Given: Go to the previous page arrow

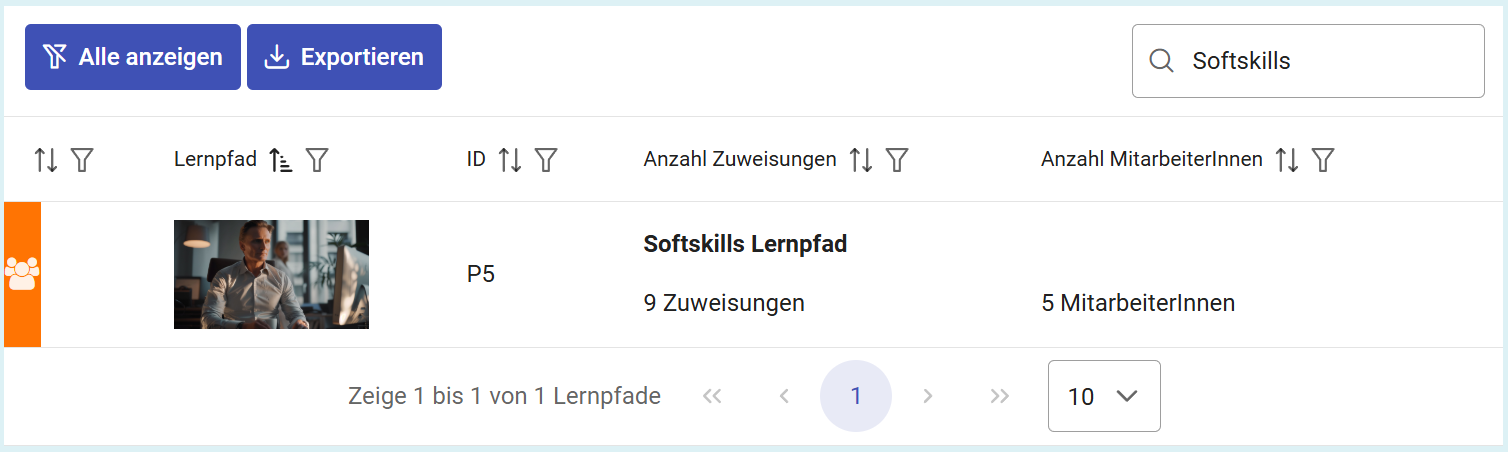Looking at the screenshot, I should [x=784, y=396].
